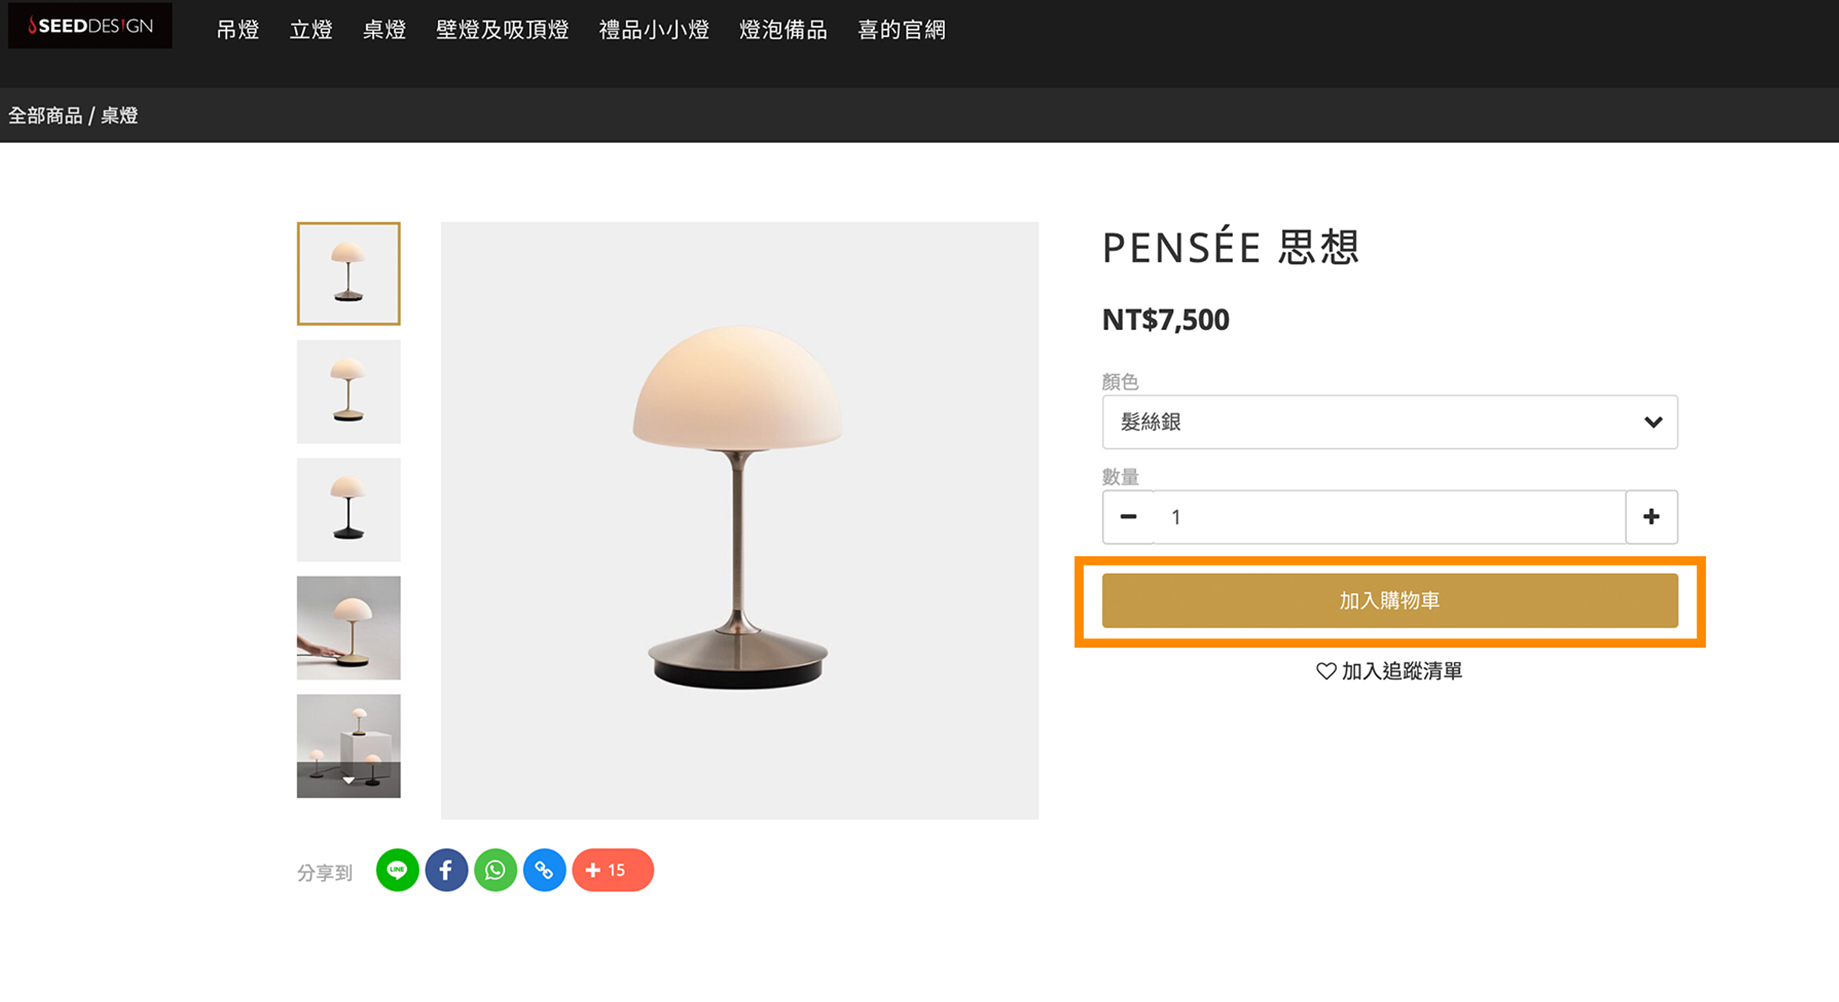Image resolution: width=1839 pixels, height=1002 pixels.
Task: Open the 吊燈 menu
Action: pos(238,30)
